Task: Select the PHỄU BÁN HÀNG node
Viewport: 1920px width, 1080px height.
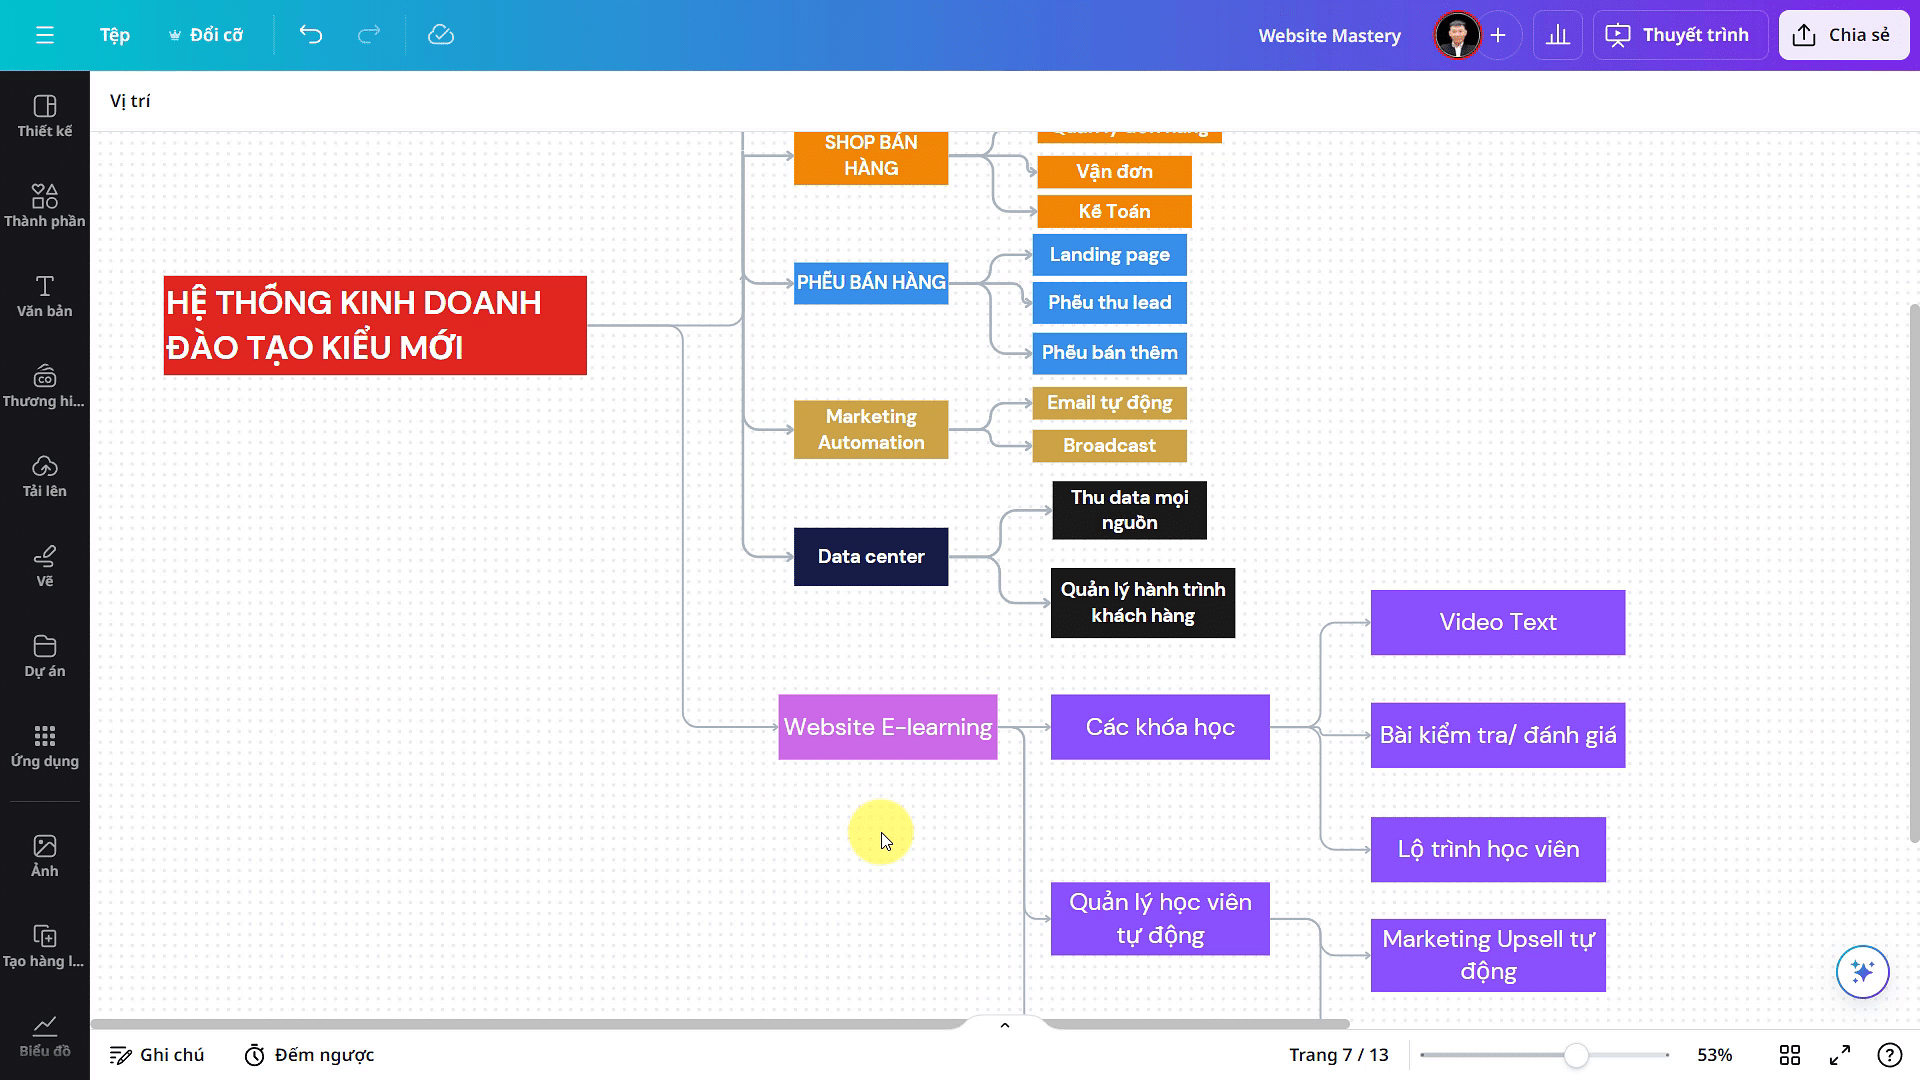Action: [x=871, y=283]
